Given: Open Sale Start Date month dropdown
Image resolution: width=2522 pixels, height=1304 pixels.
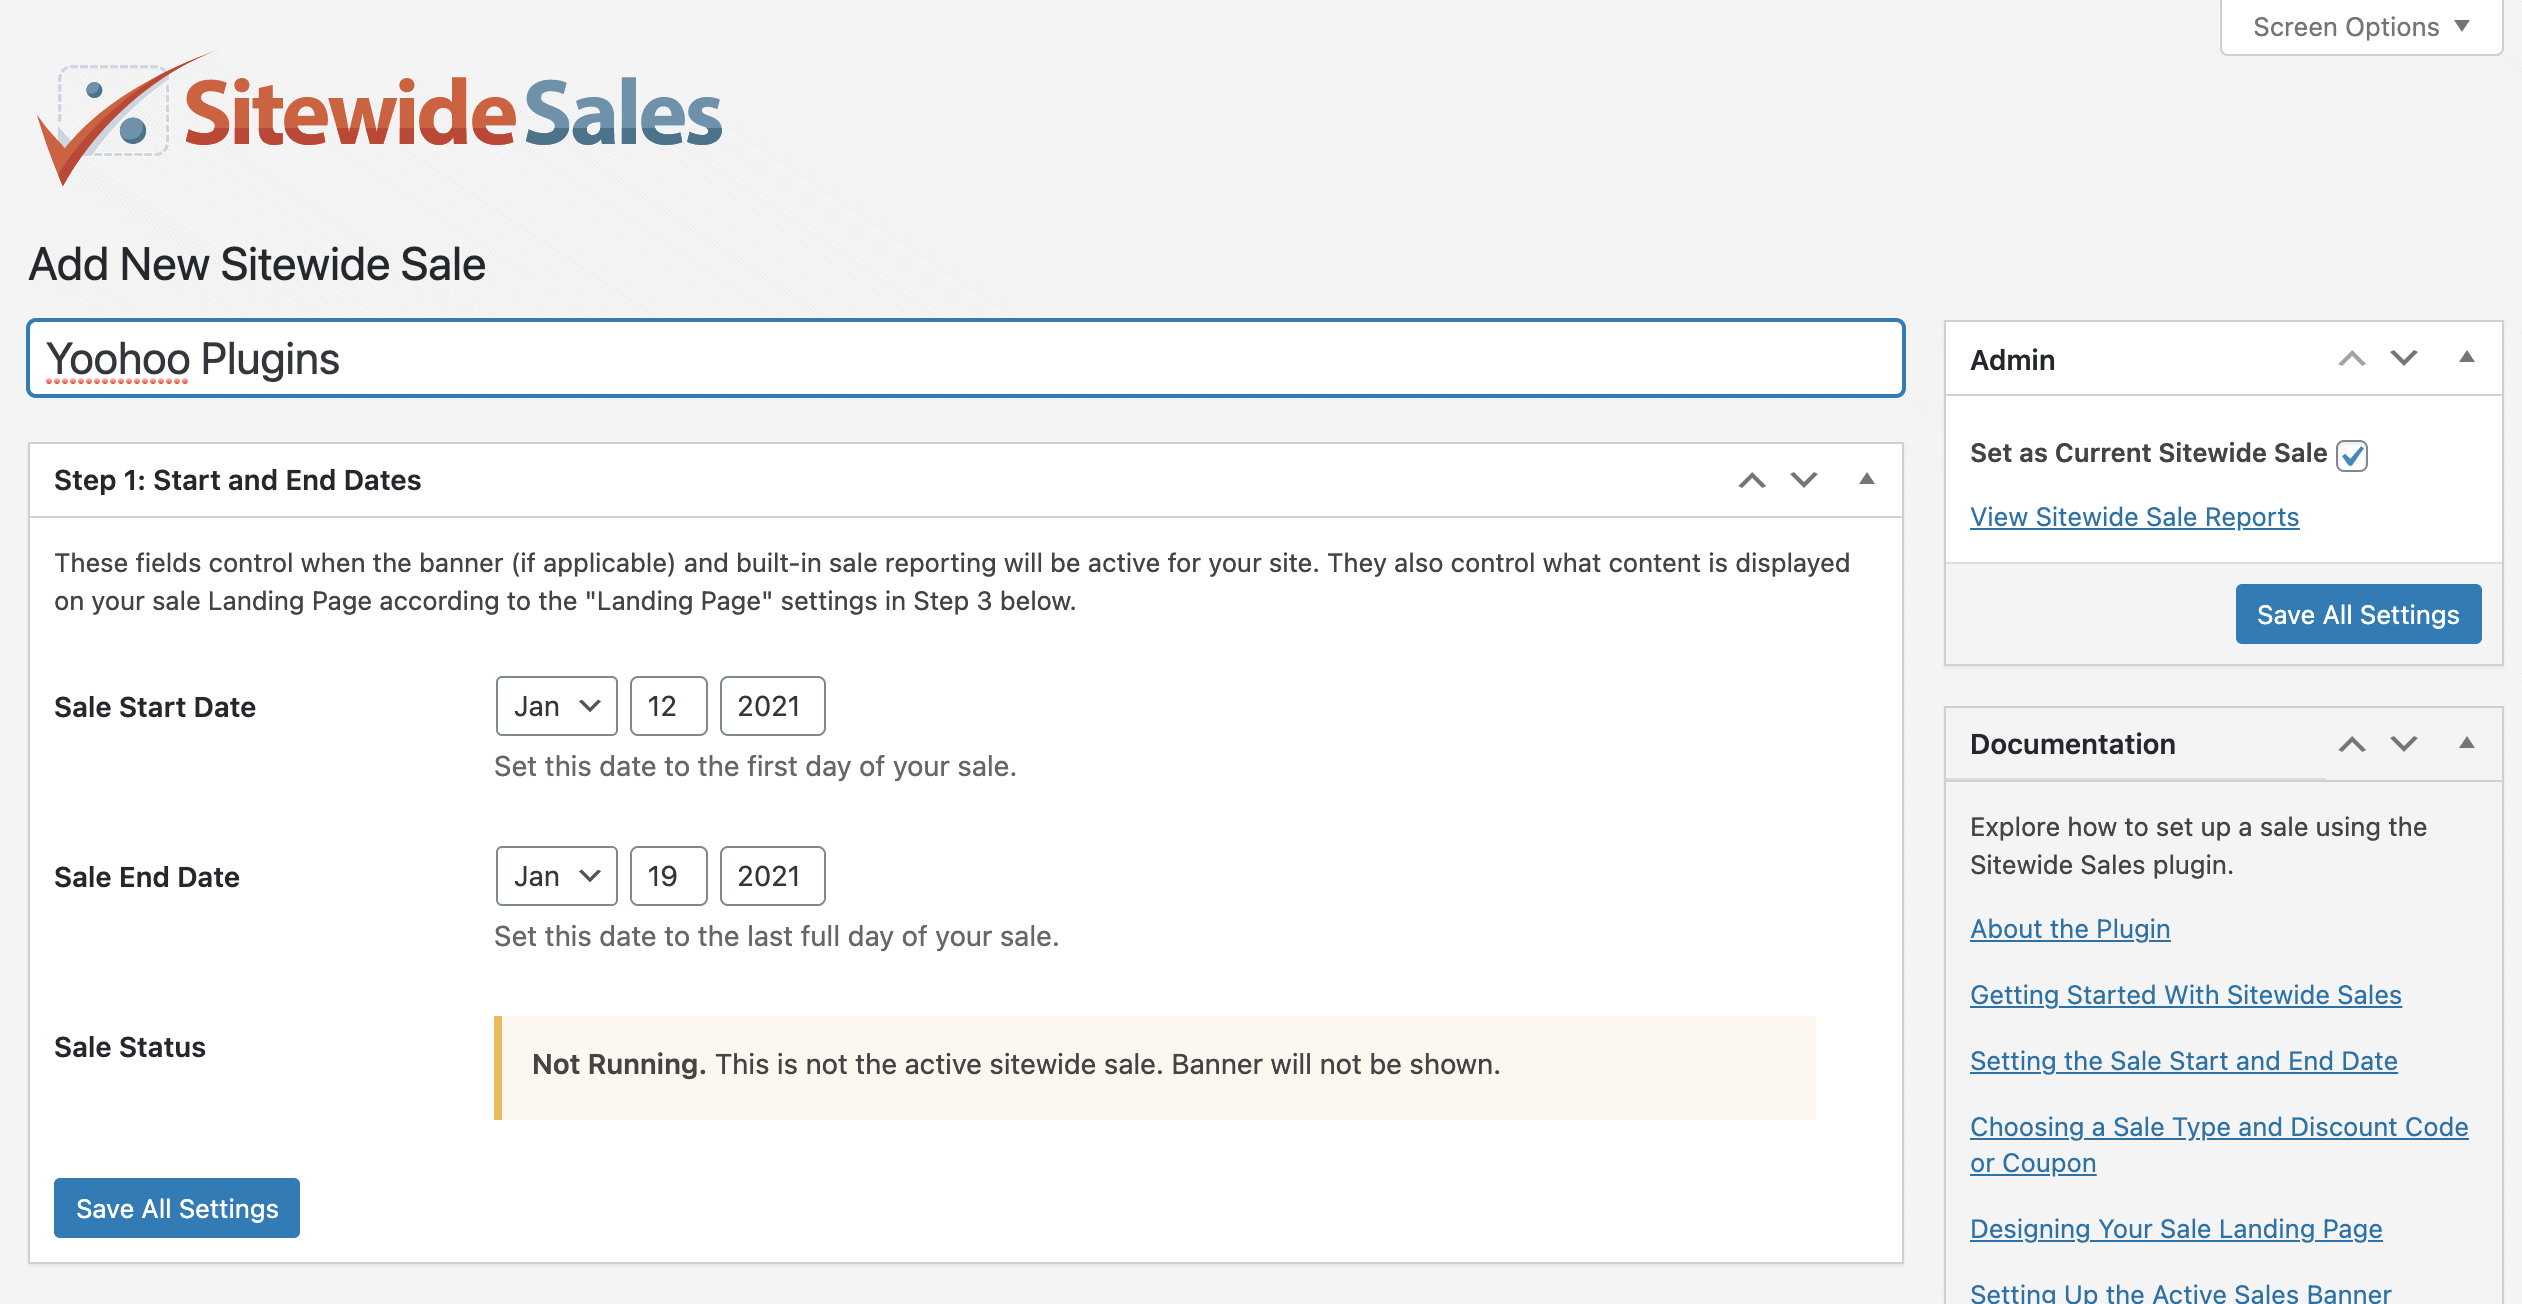Looking at the screenshot, I should [x=557, y=706].
